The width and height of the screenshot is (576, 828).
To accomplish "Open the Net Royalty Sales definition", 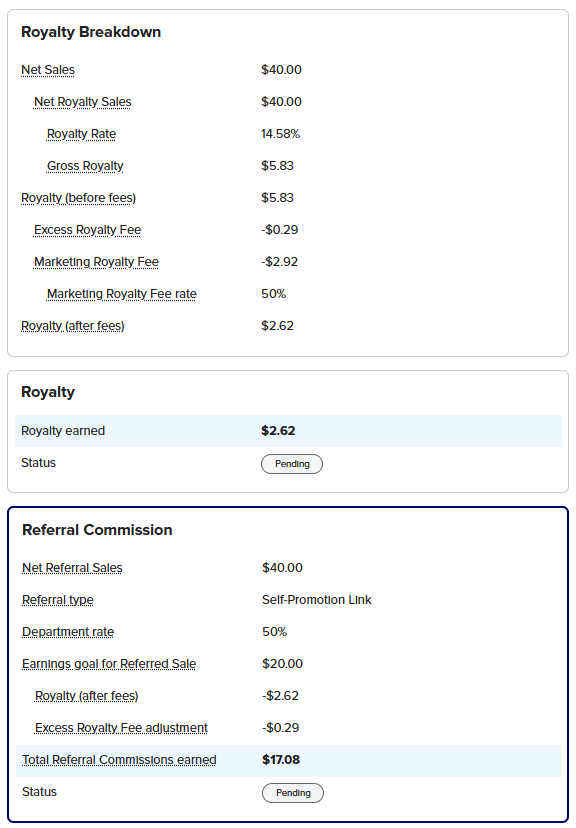I will tap(82, 102).
